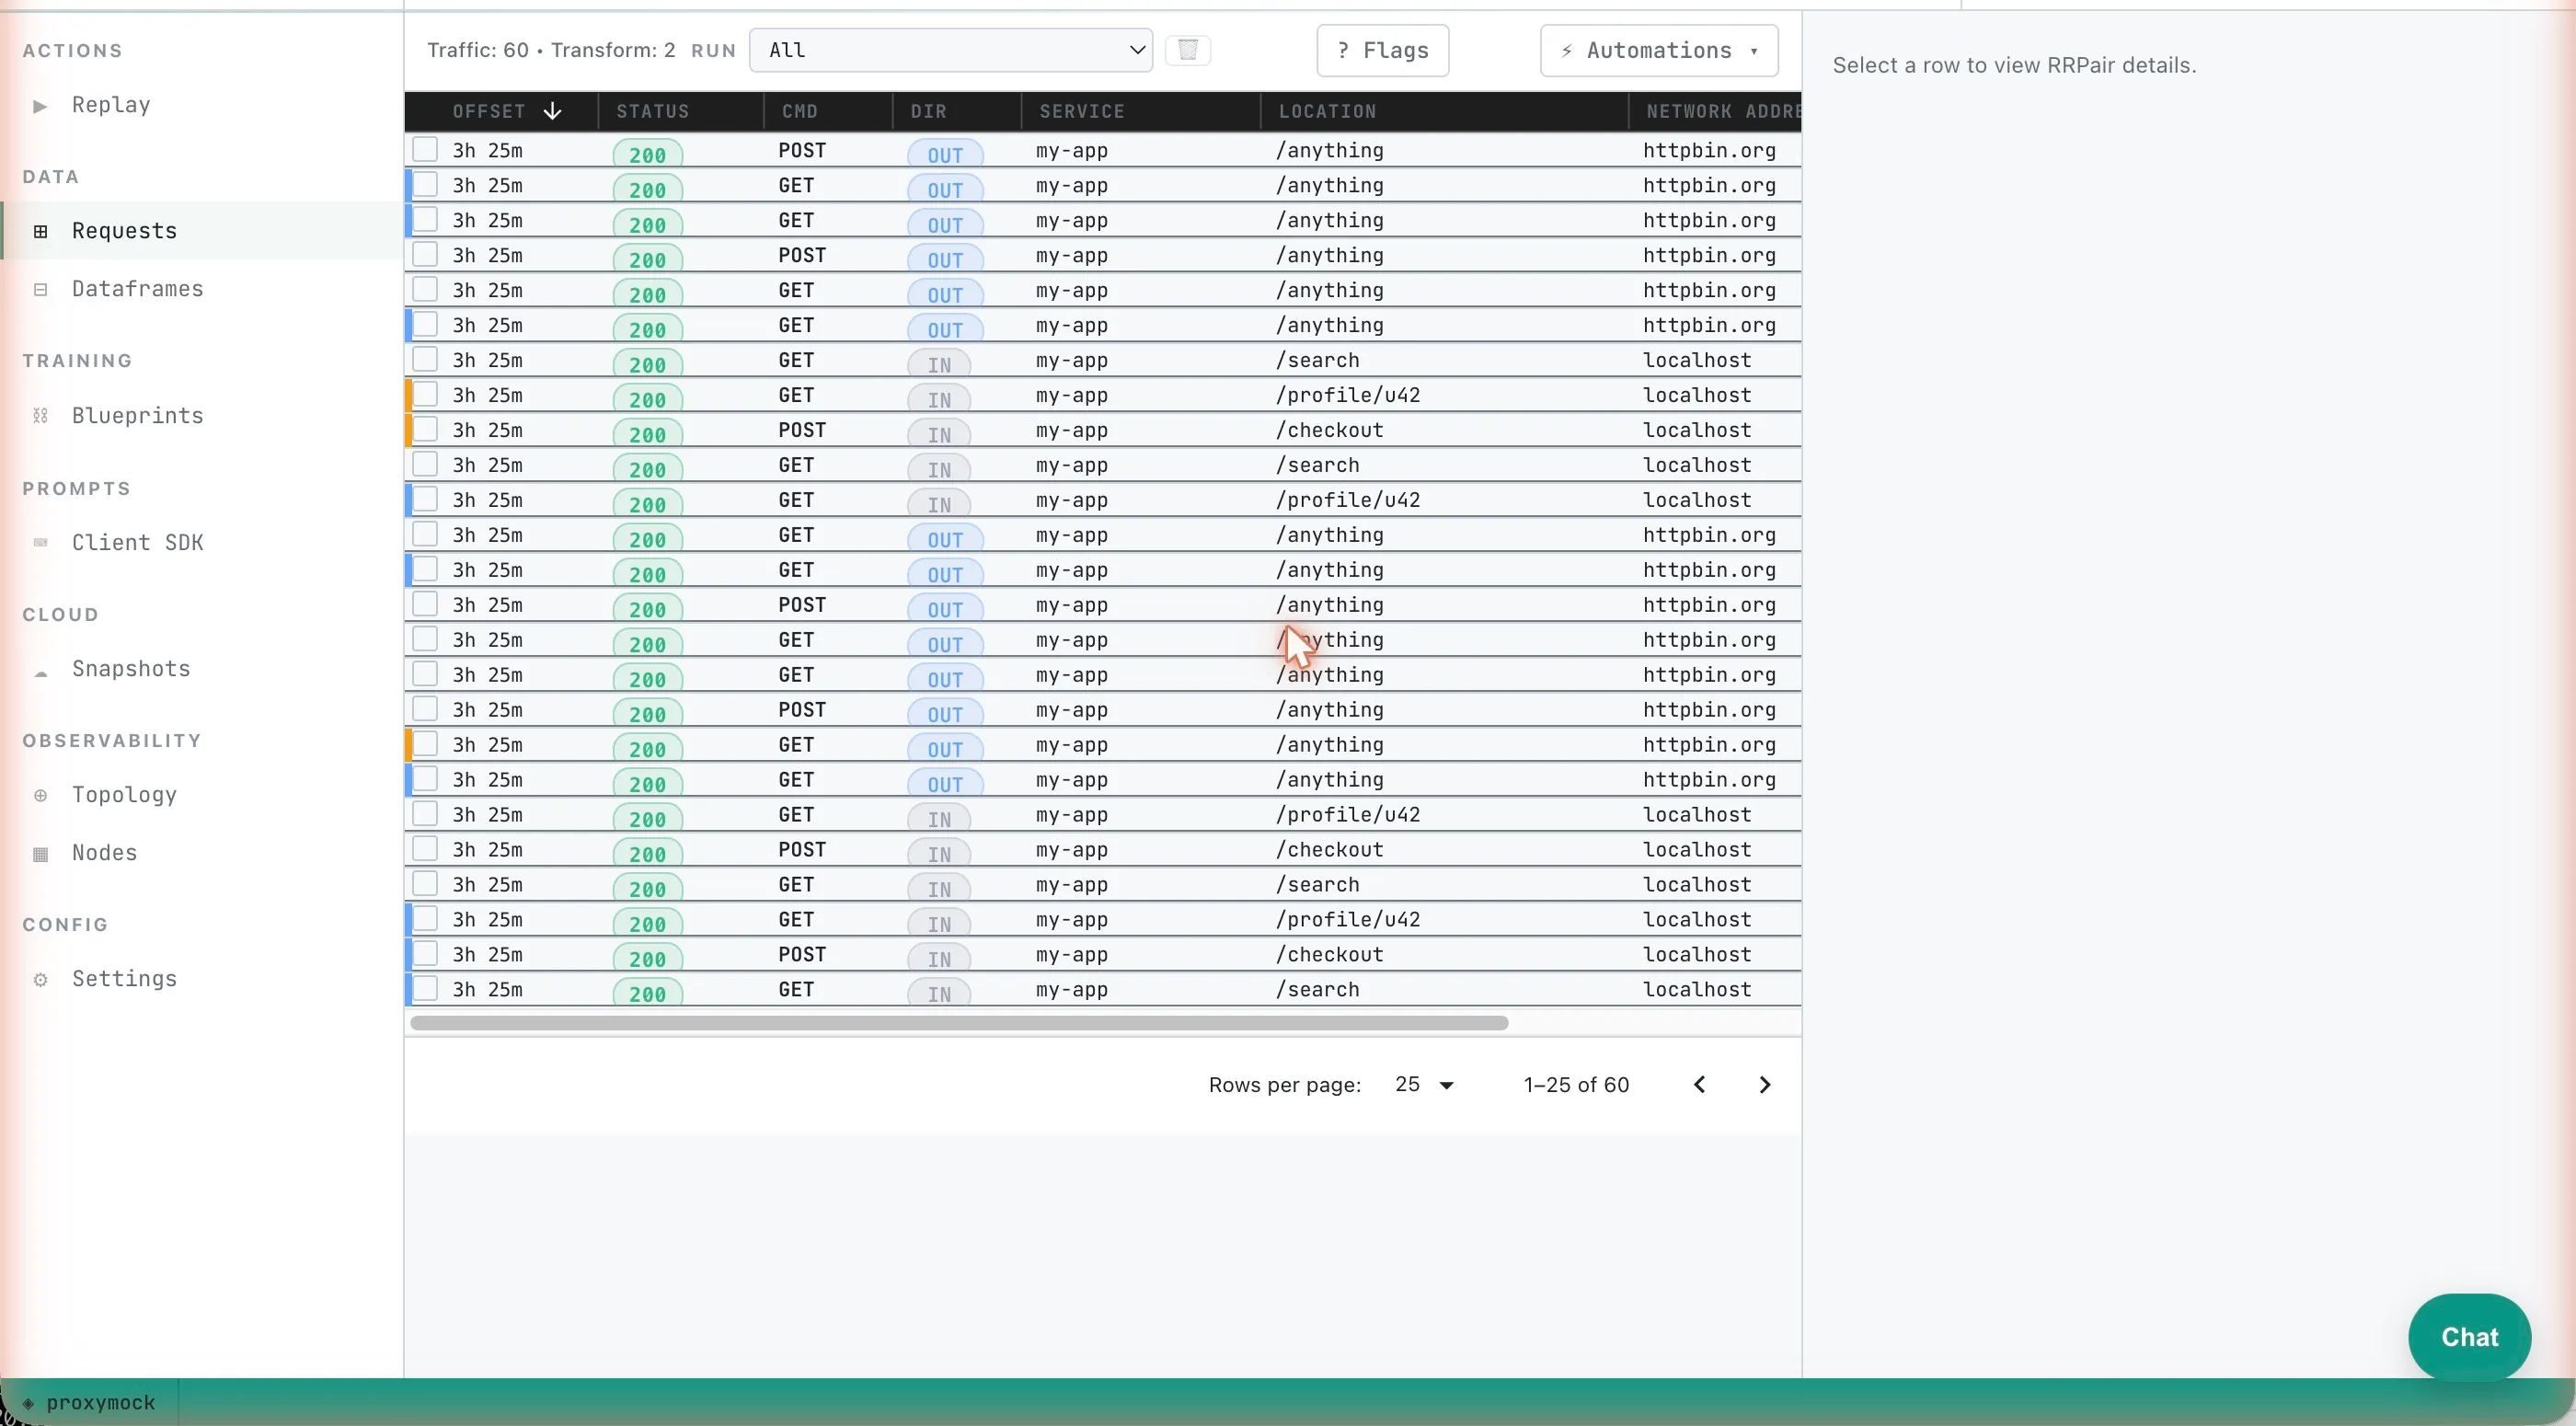Tick the orange-marked POST /checkout row checkbox
Image resolution: width=2576 pixels, height=1426 pixels.
[425, 429]
